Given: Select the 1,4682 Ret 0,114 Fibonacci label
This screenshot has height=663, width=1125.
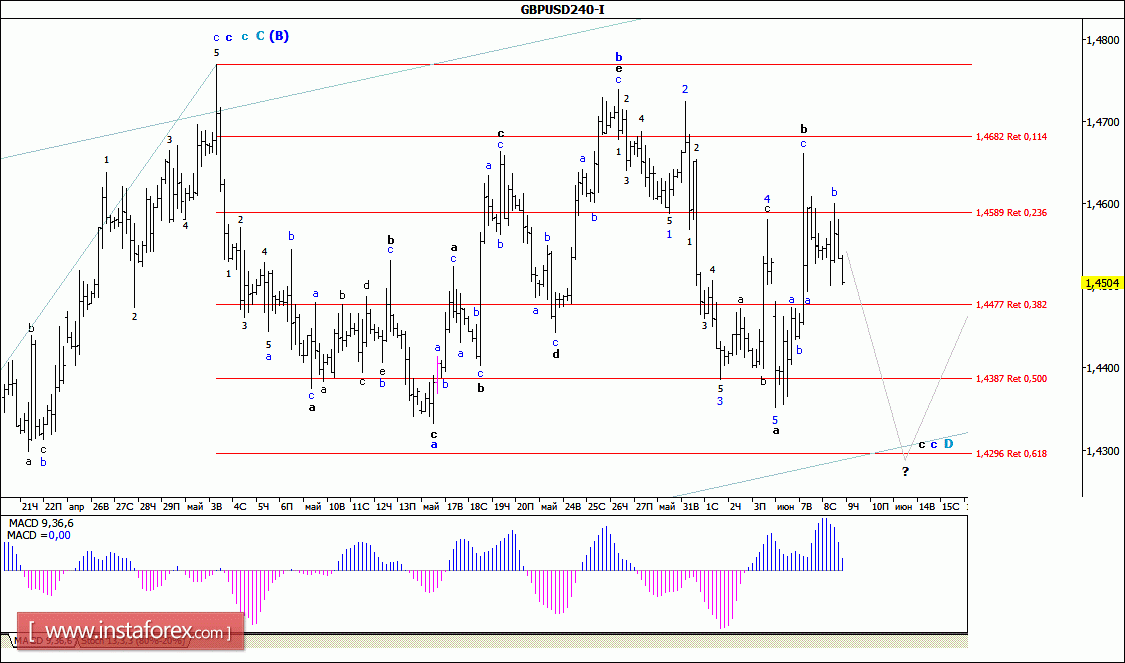Looking at the screenshot, I should click(x=1010, y=136).
